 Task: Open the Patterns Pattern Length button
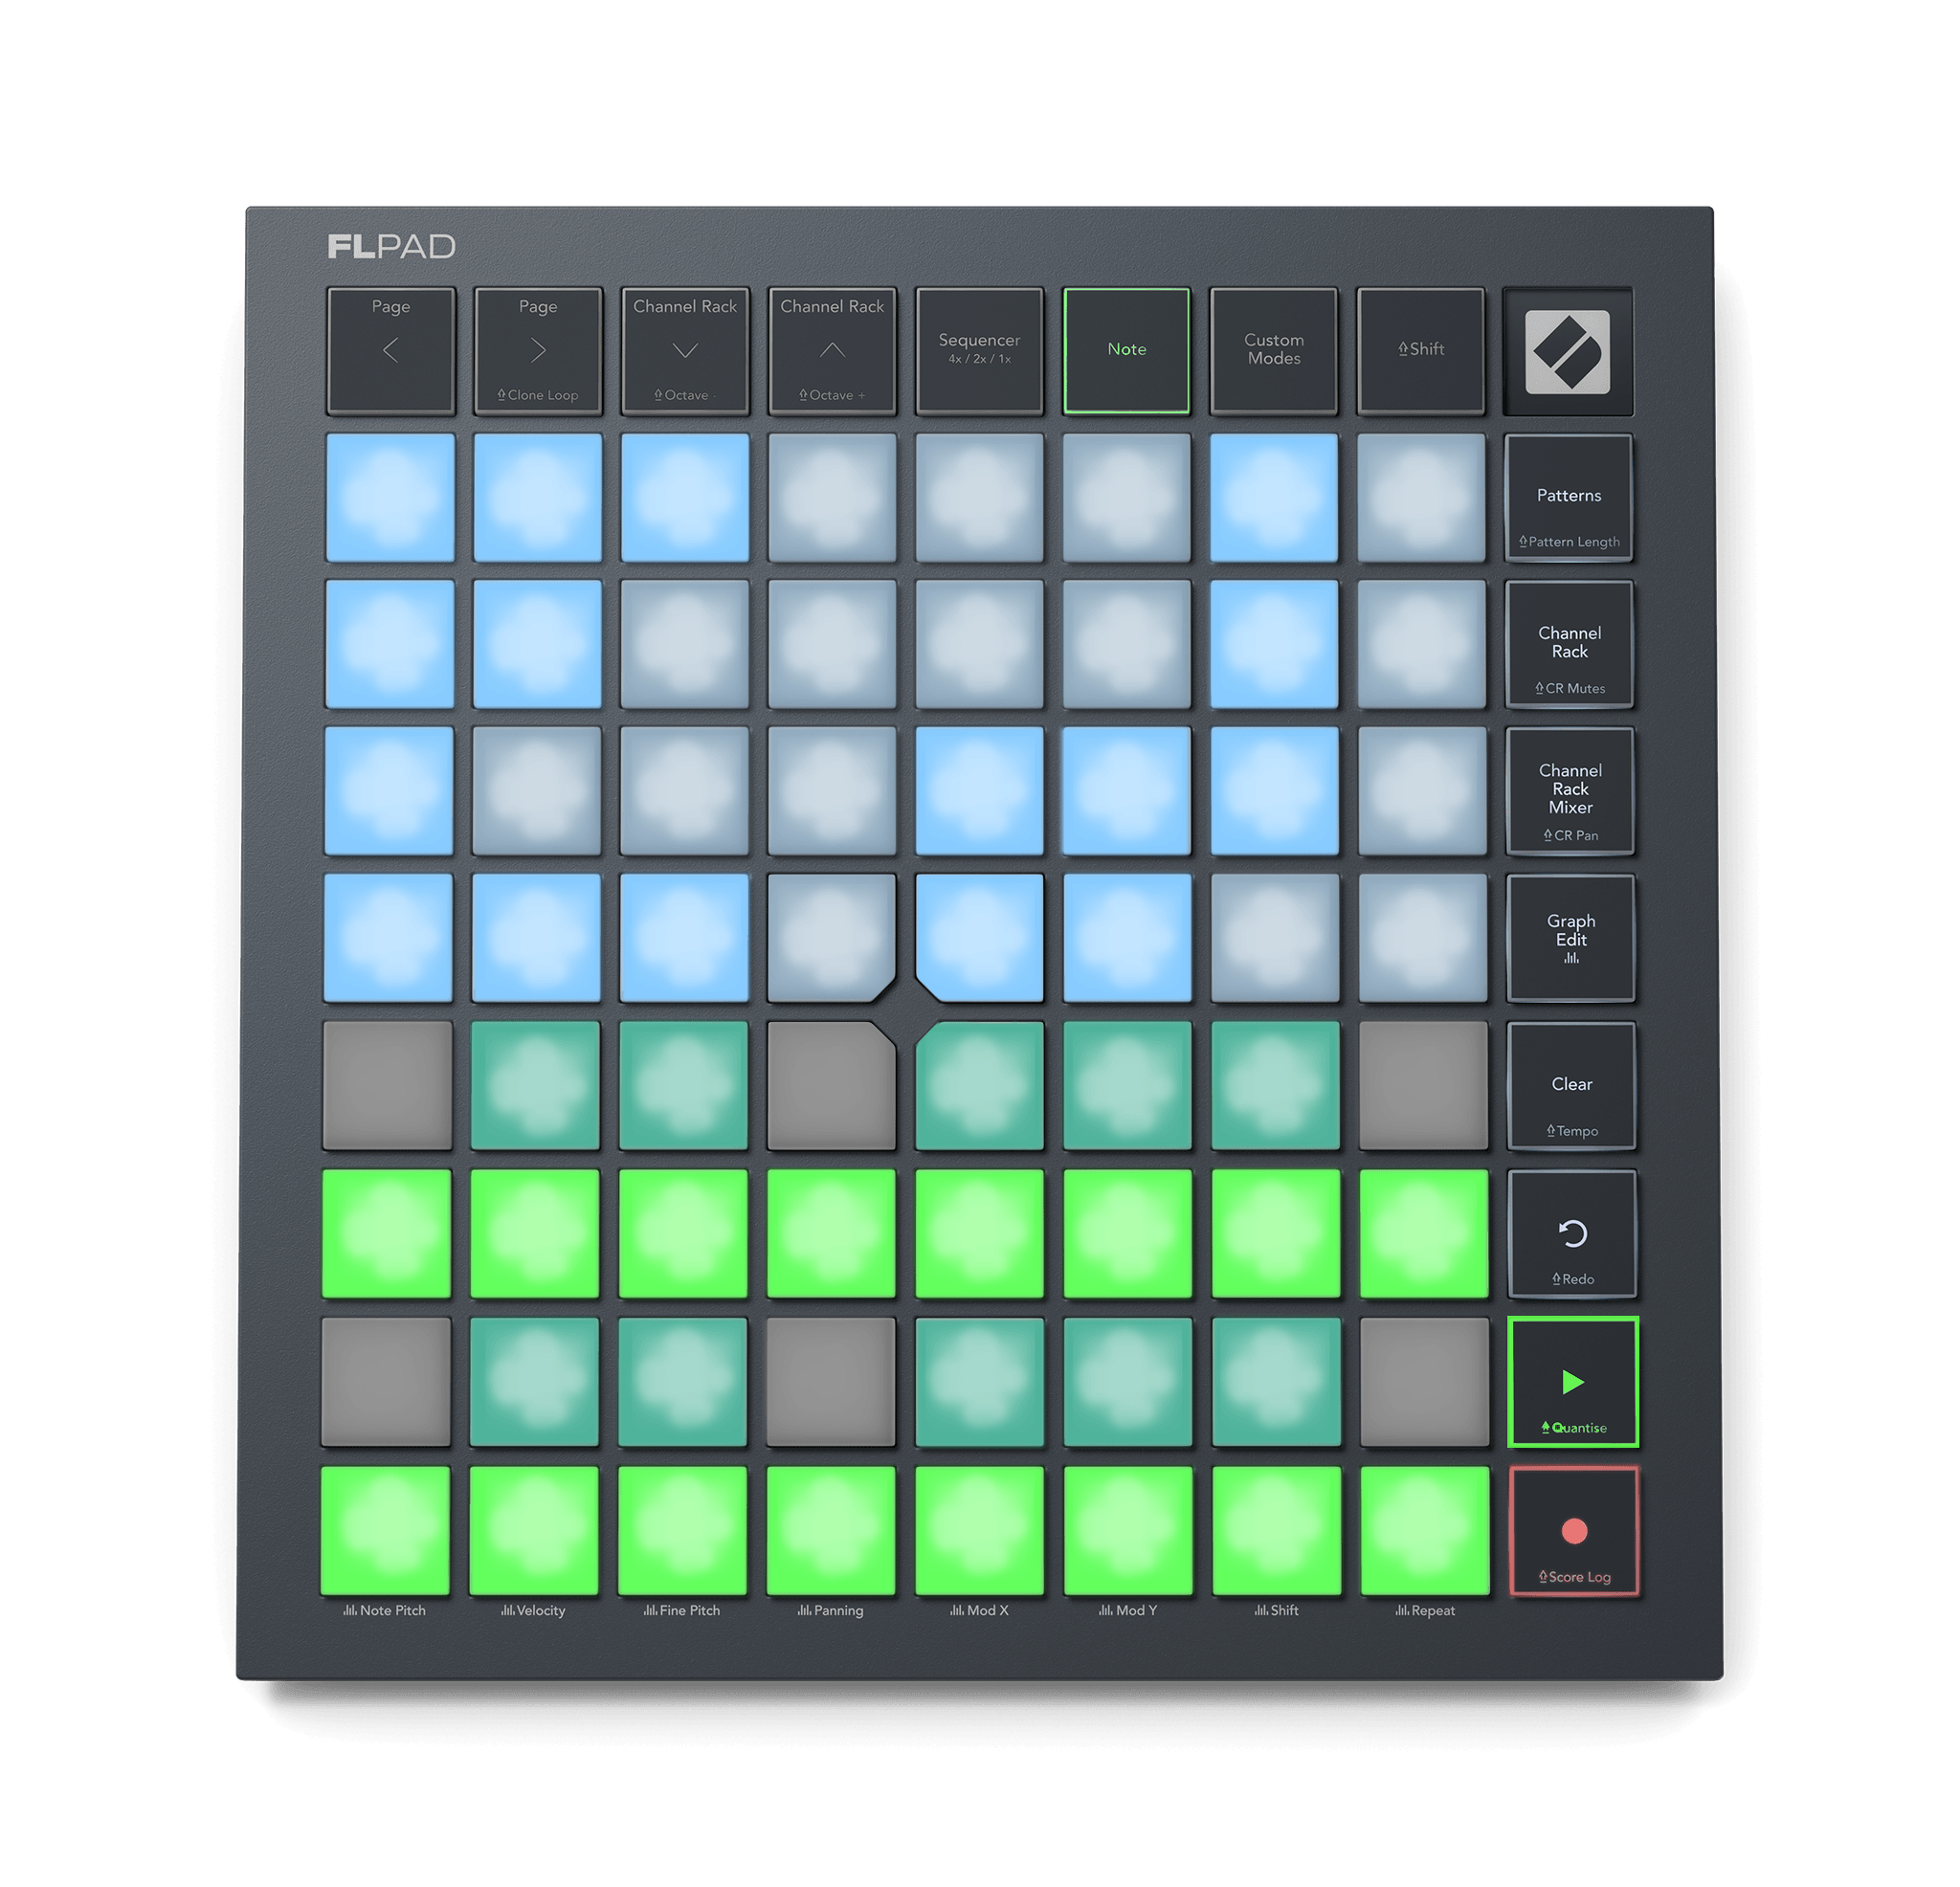point(1569,497)
